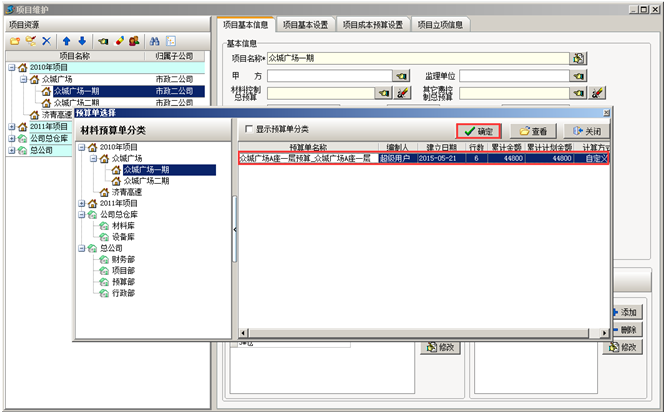Click the blue down arrow icon
The image size is (664, 413).
(82, 41)
